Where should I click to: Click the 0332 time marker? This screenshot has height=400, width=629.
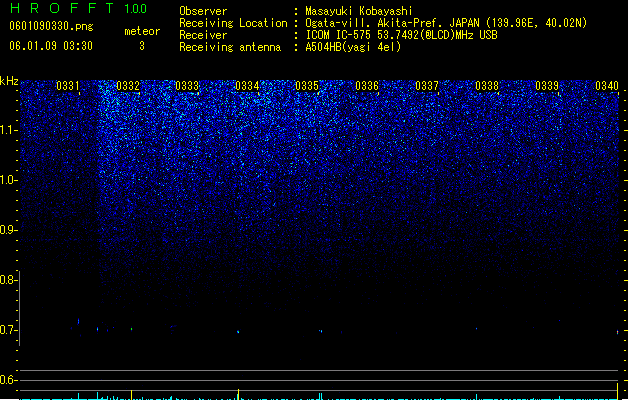tap(128, 86)
